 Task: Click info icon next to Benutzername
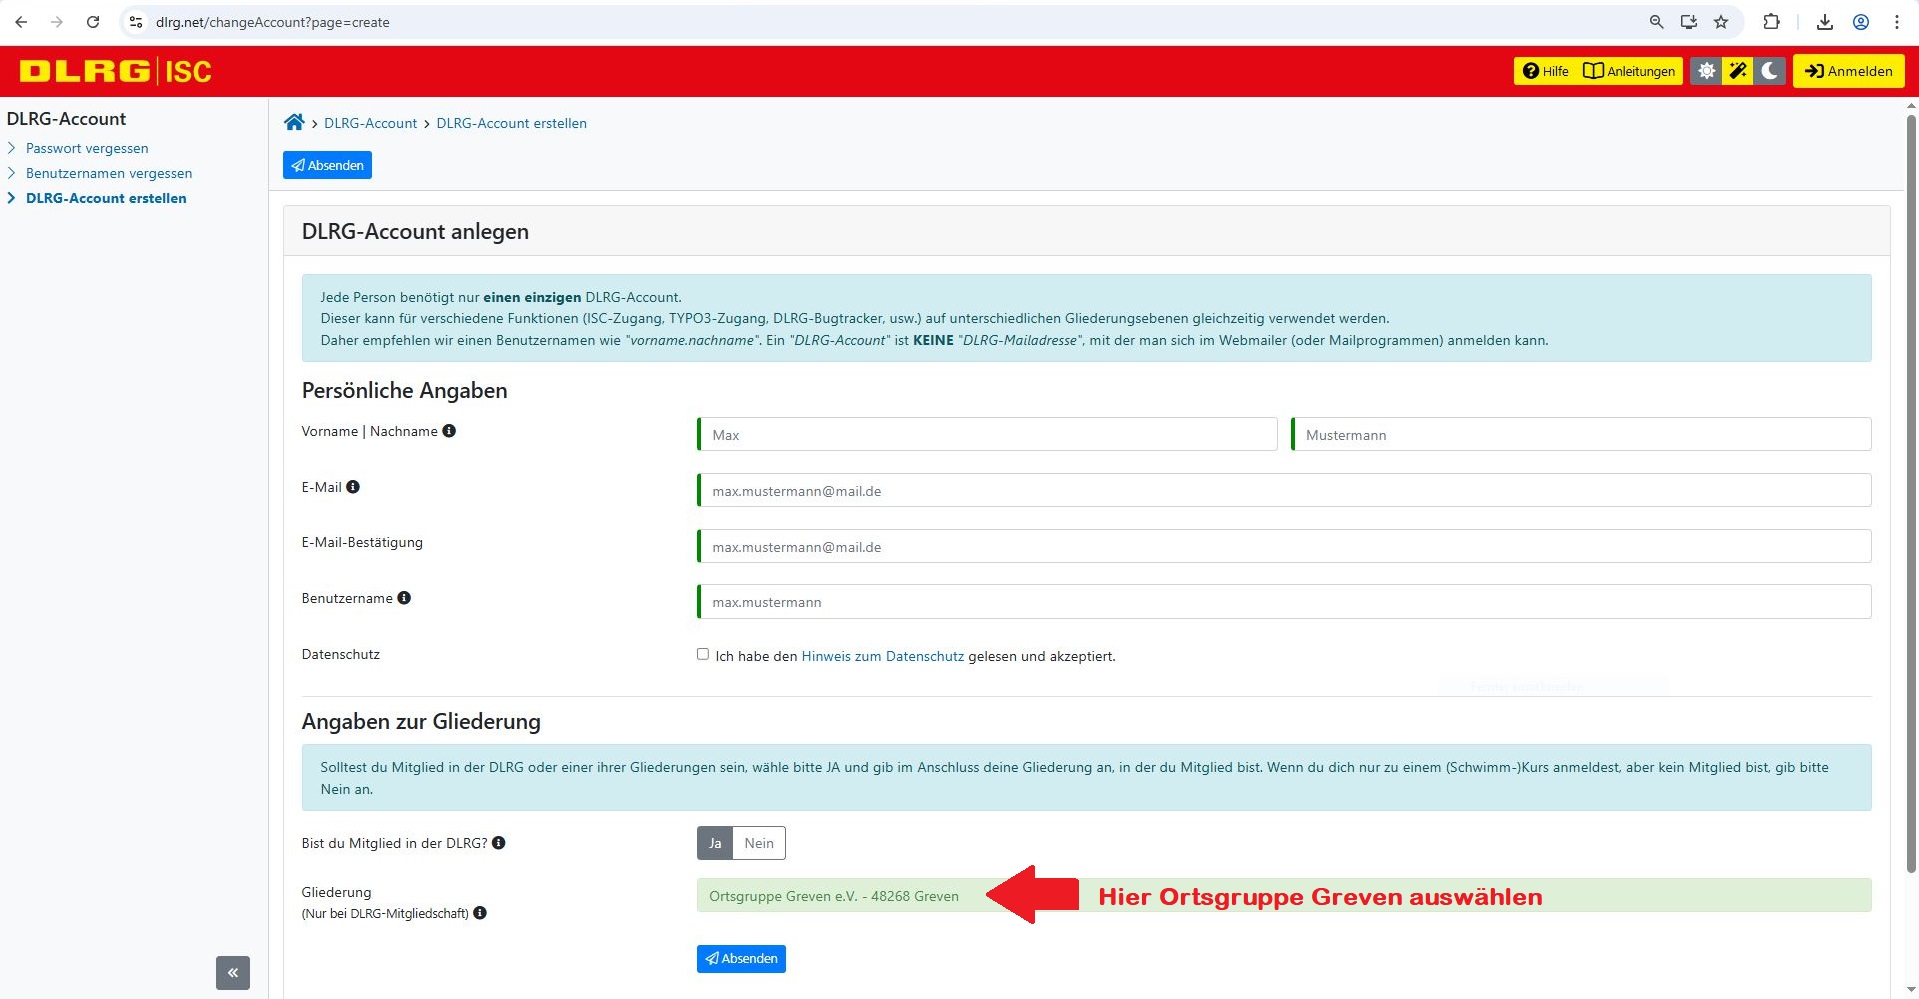click(x=404, y=598)
